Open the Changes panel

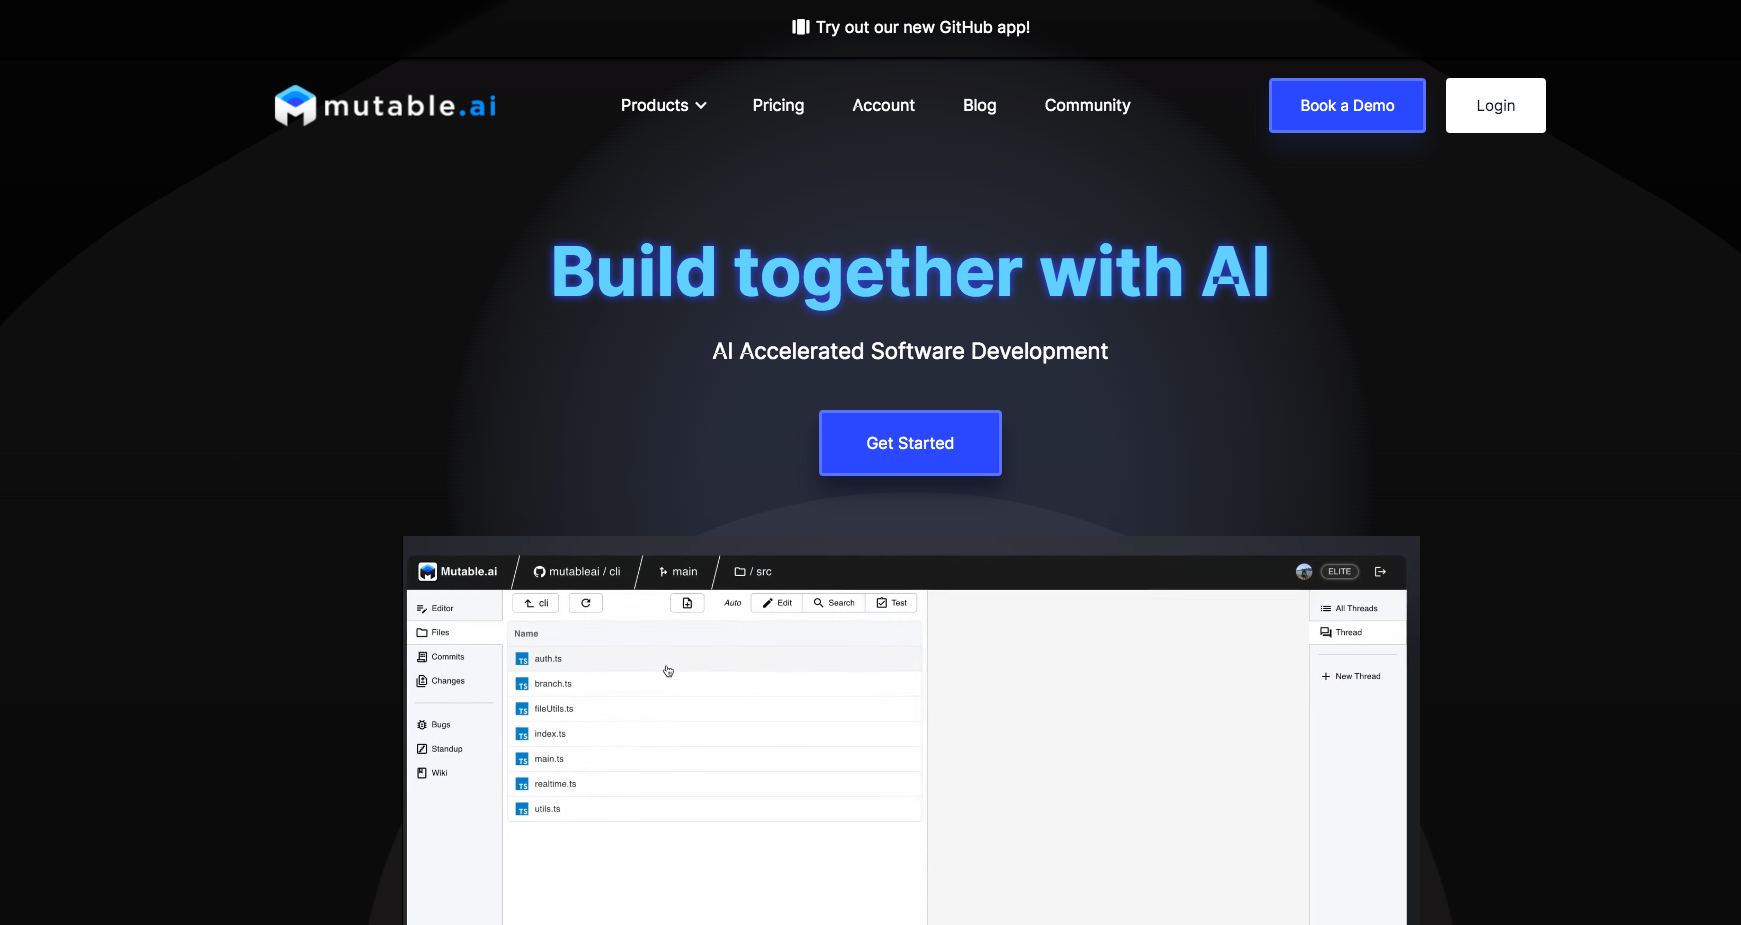[446, 680]
